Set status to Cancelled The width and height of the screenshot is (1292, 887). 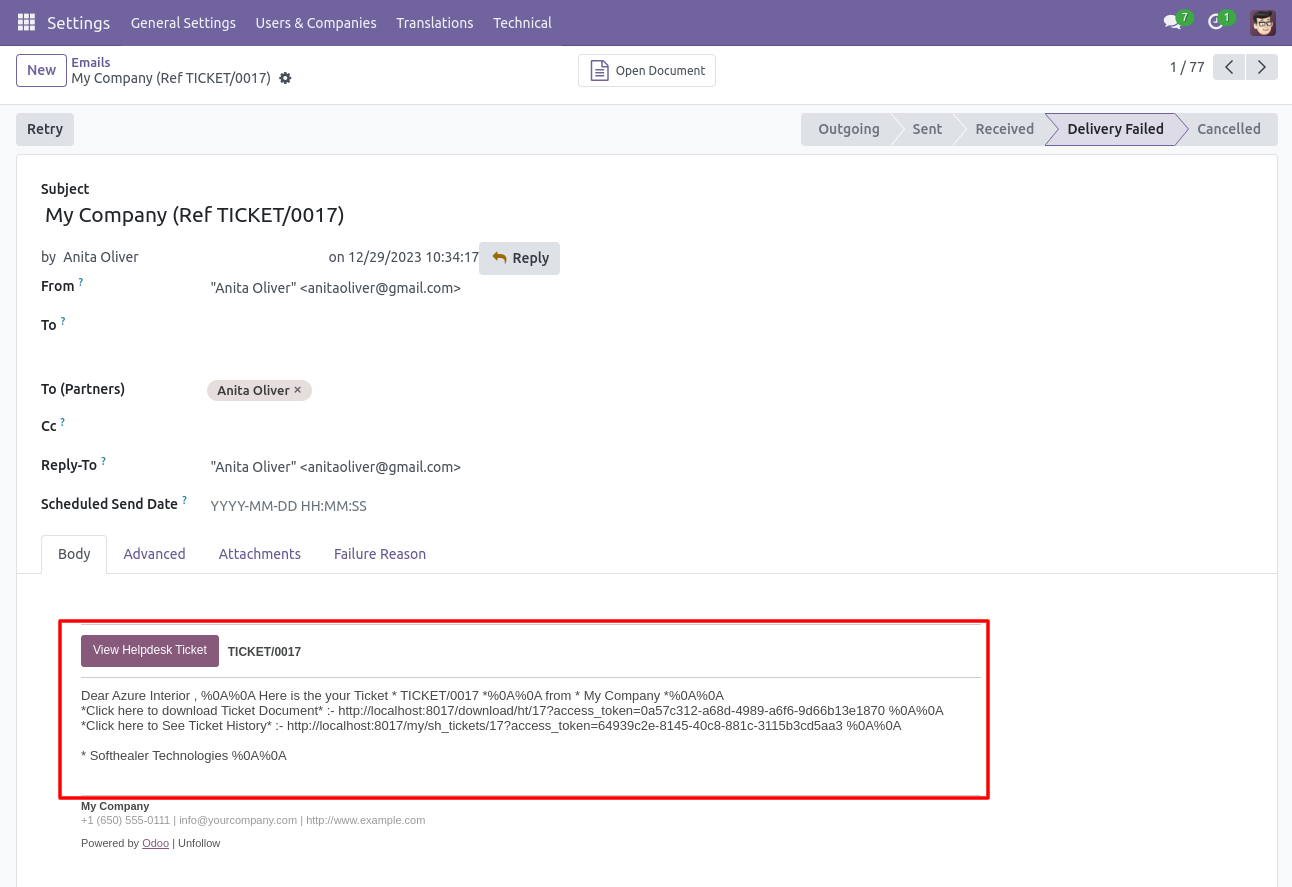point(1229,129)
